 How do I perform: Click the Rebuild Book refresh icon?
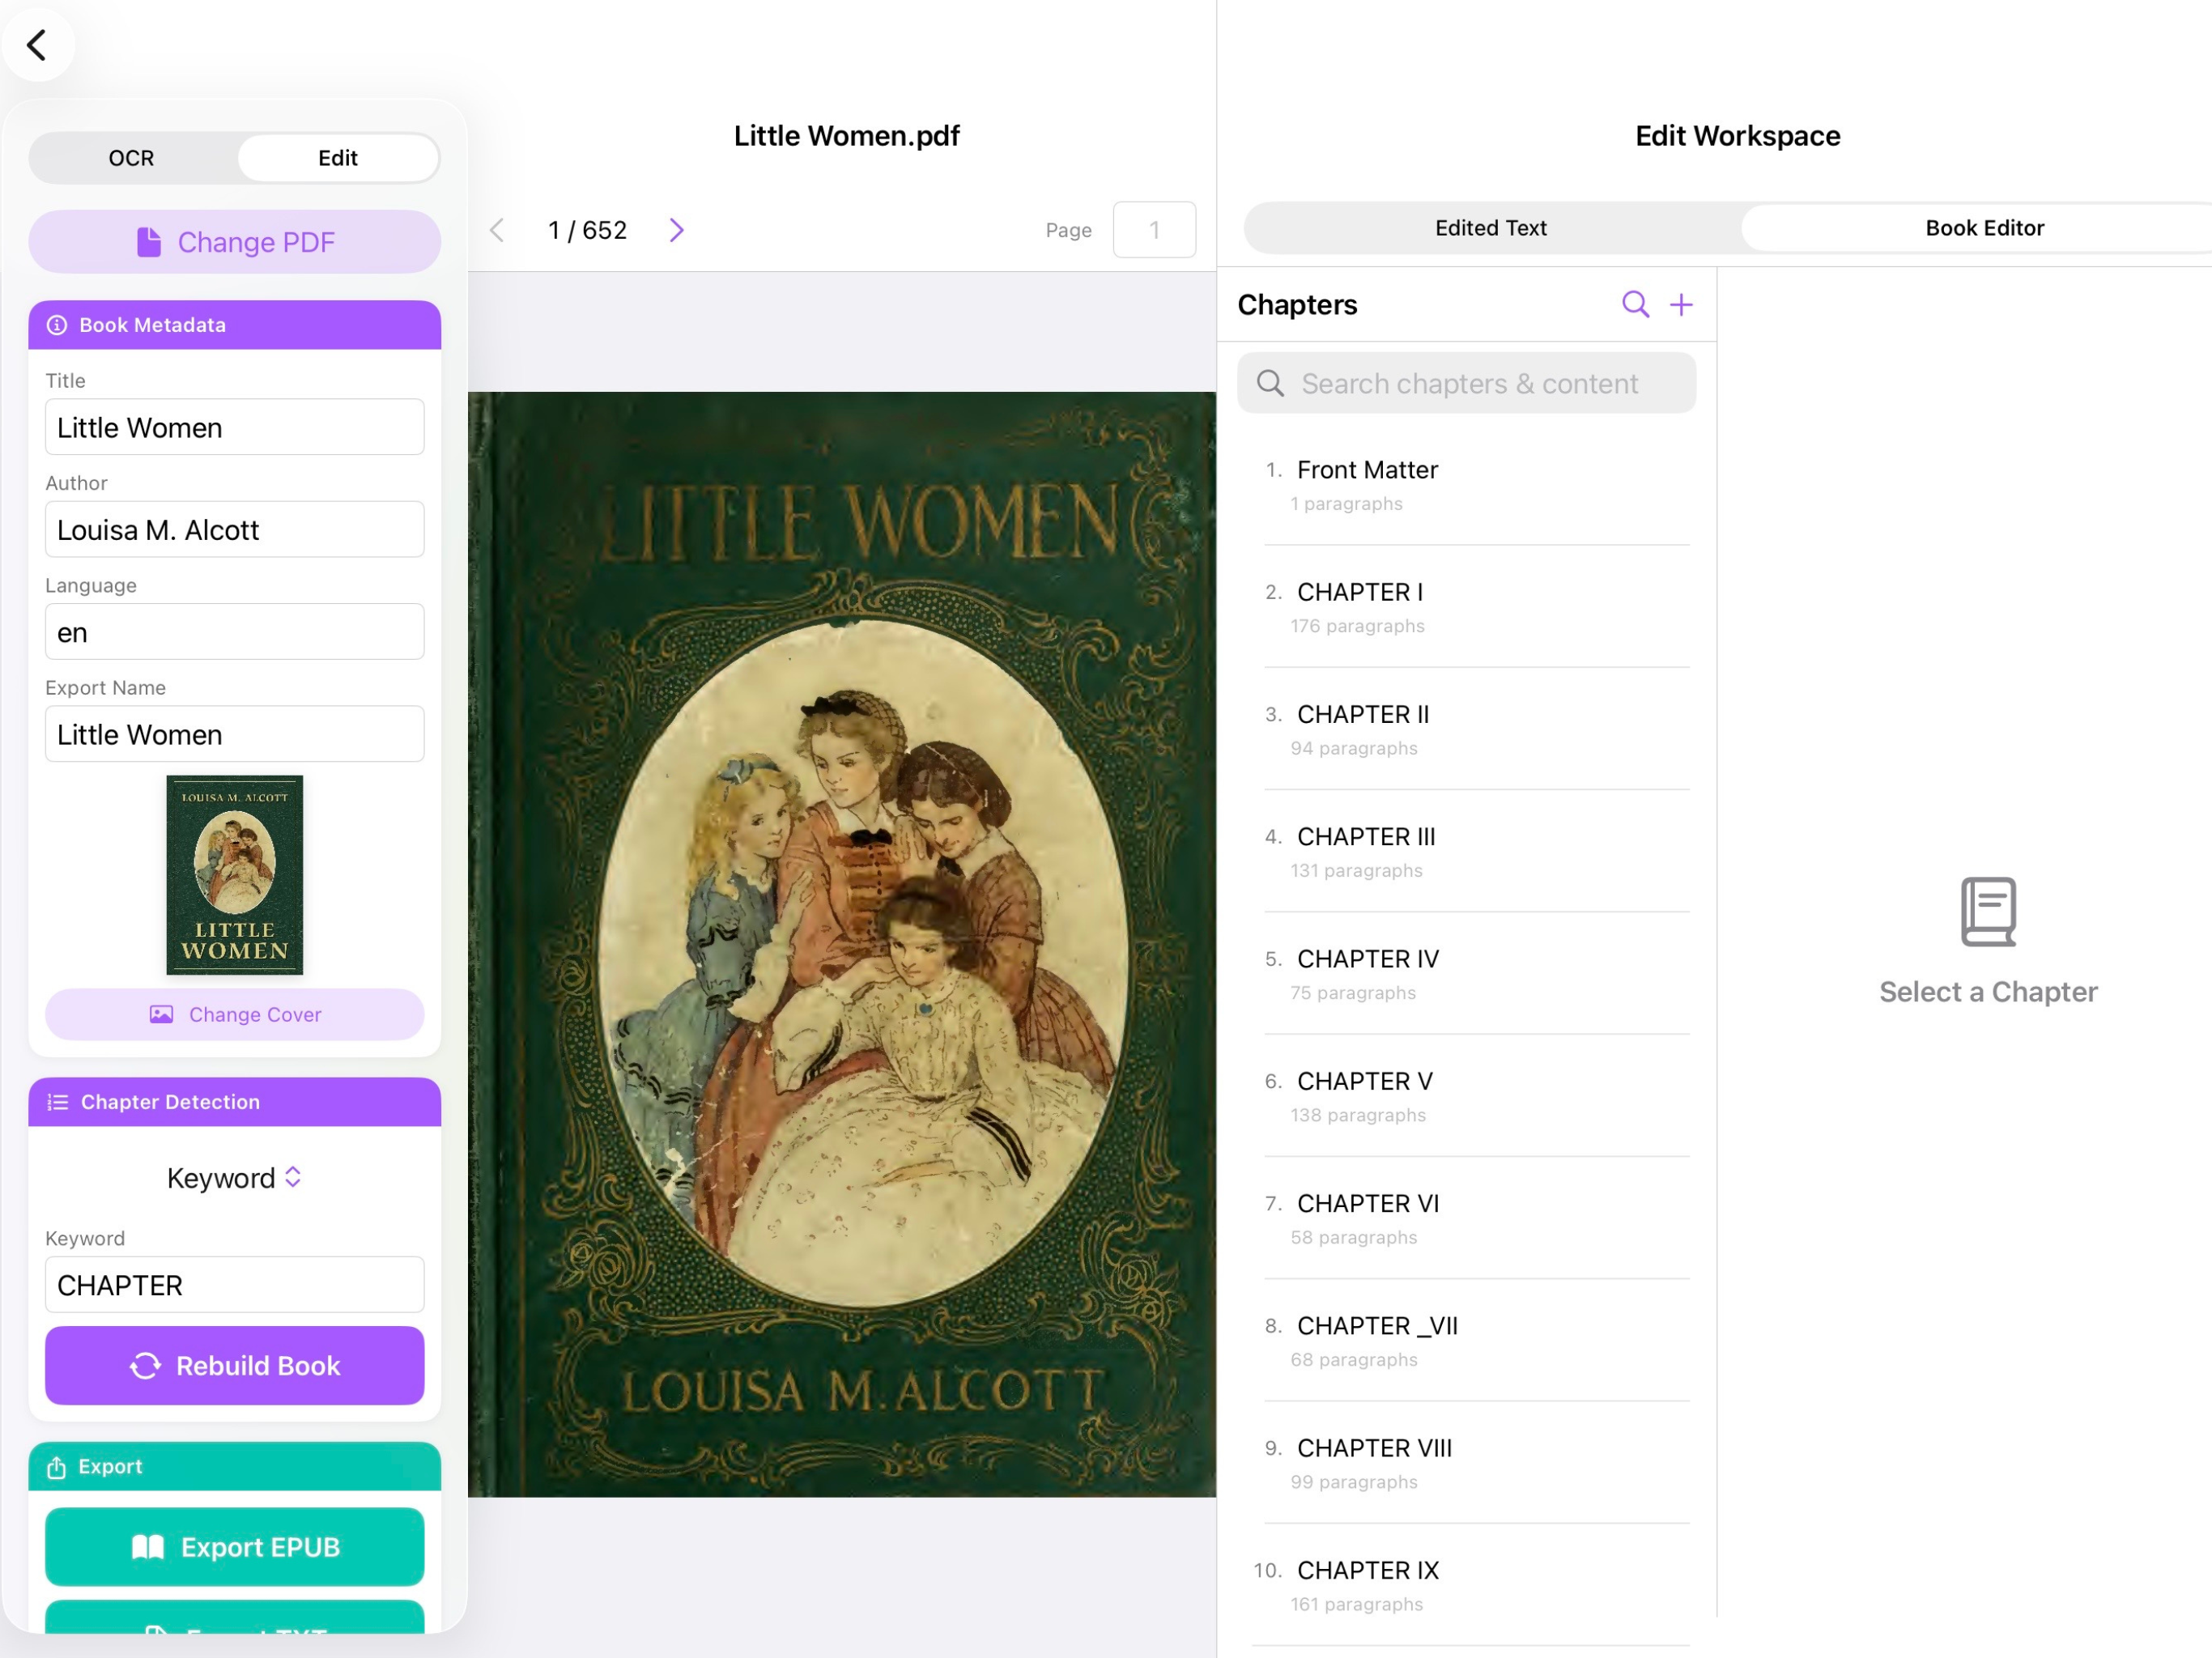tap(145, 1366)
